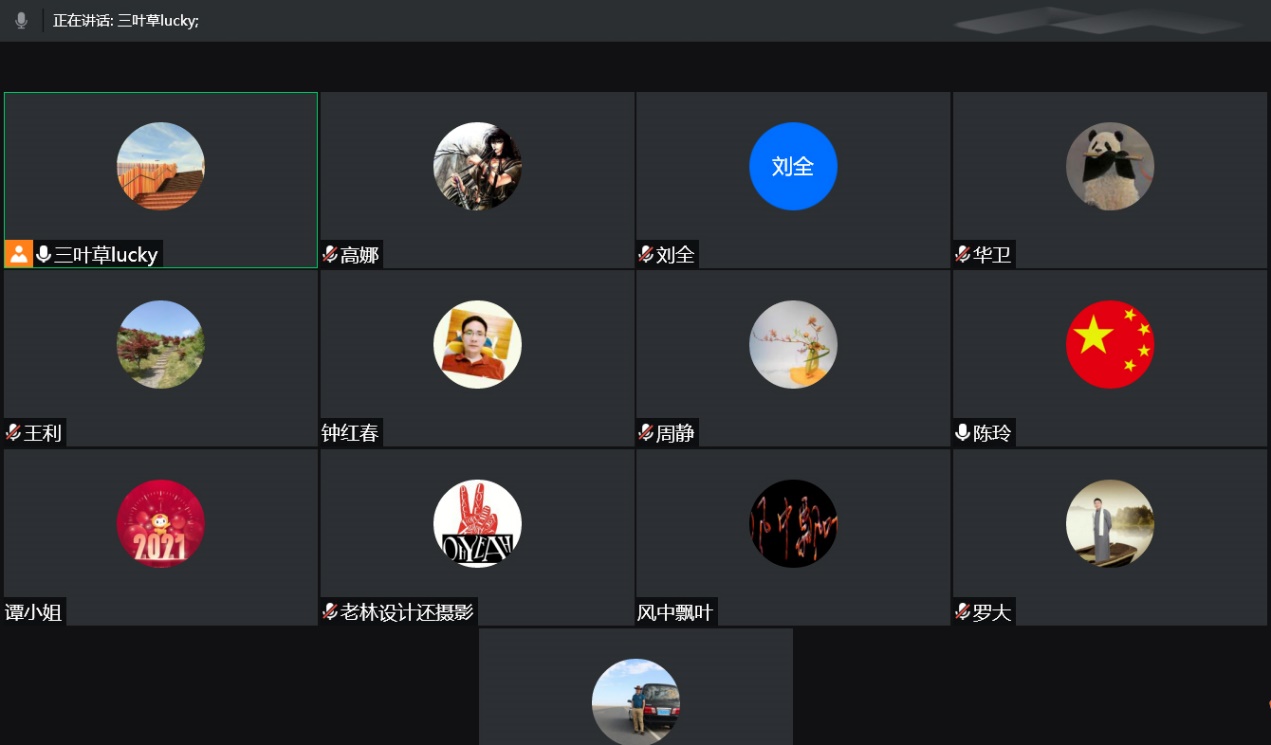Select the highlighted 三叶草lucky speaker tile avatar
Viewport: 1271px width, 745px height.
(160, 166)
